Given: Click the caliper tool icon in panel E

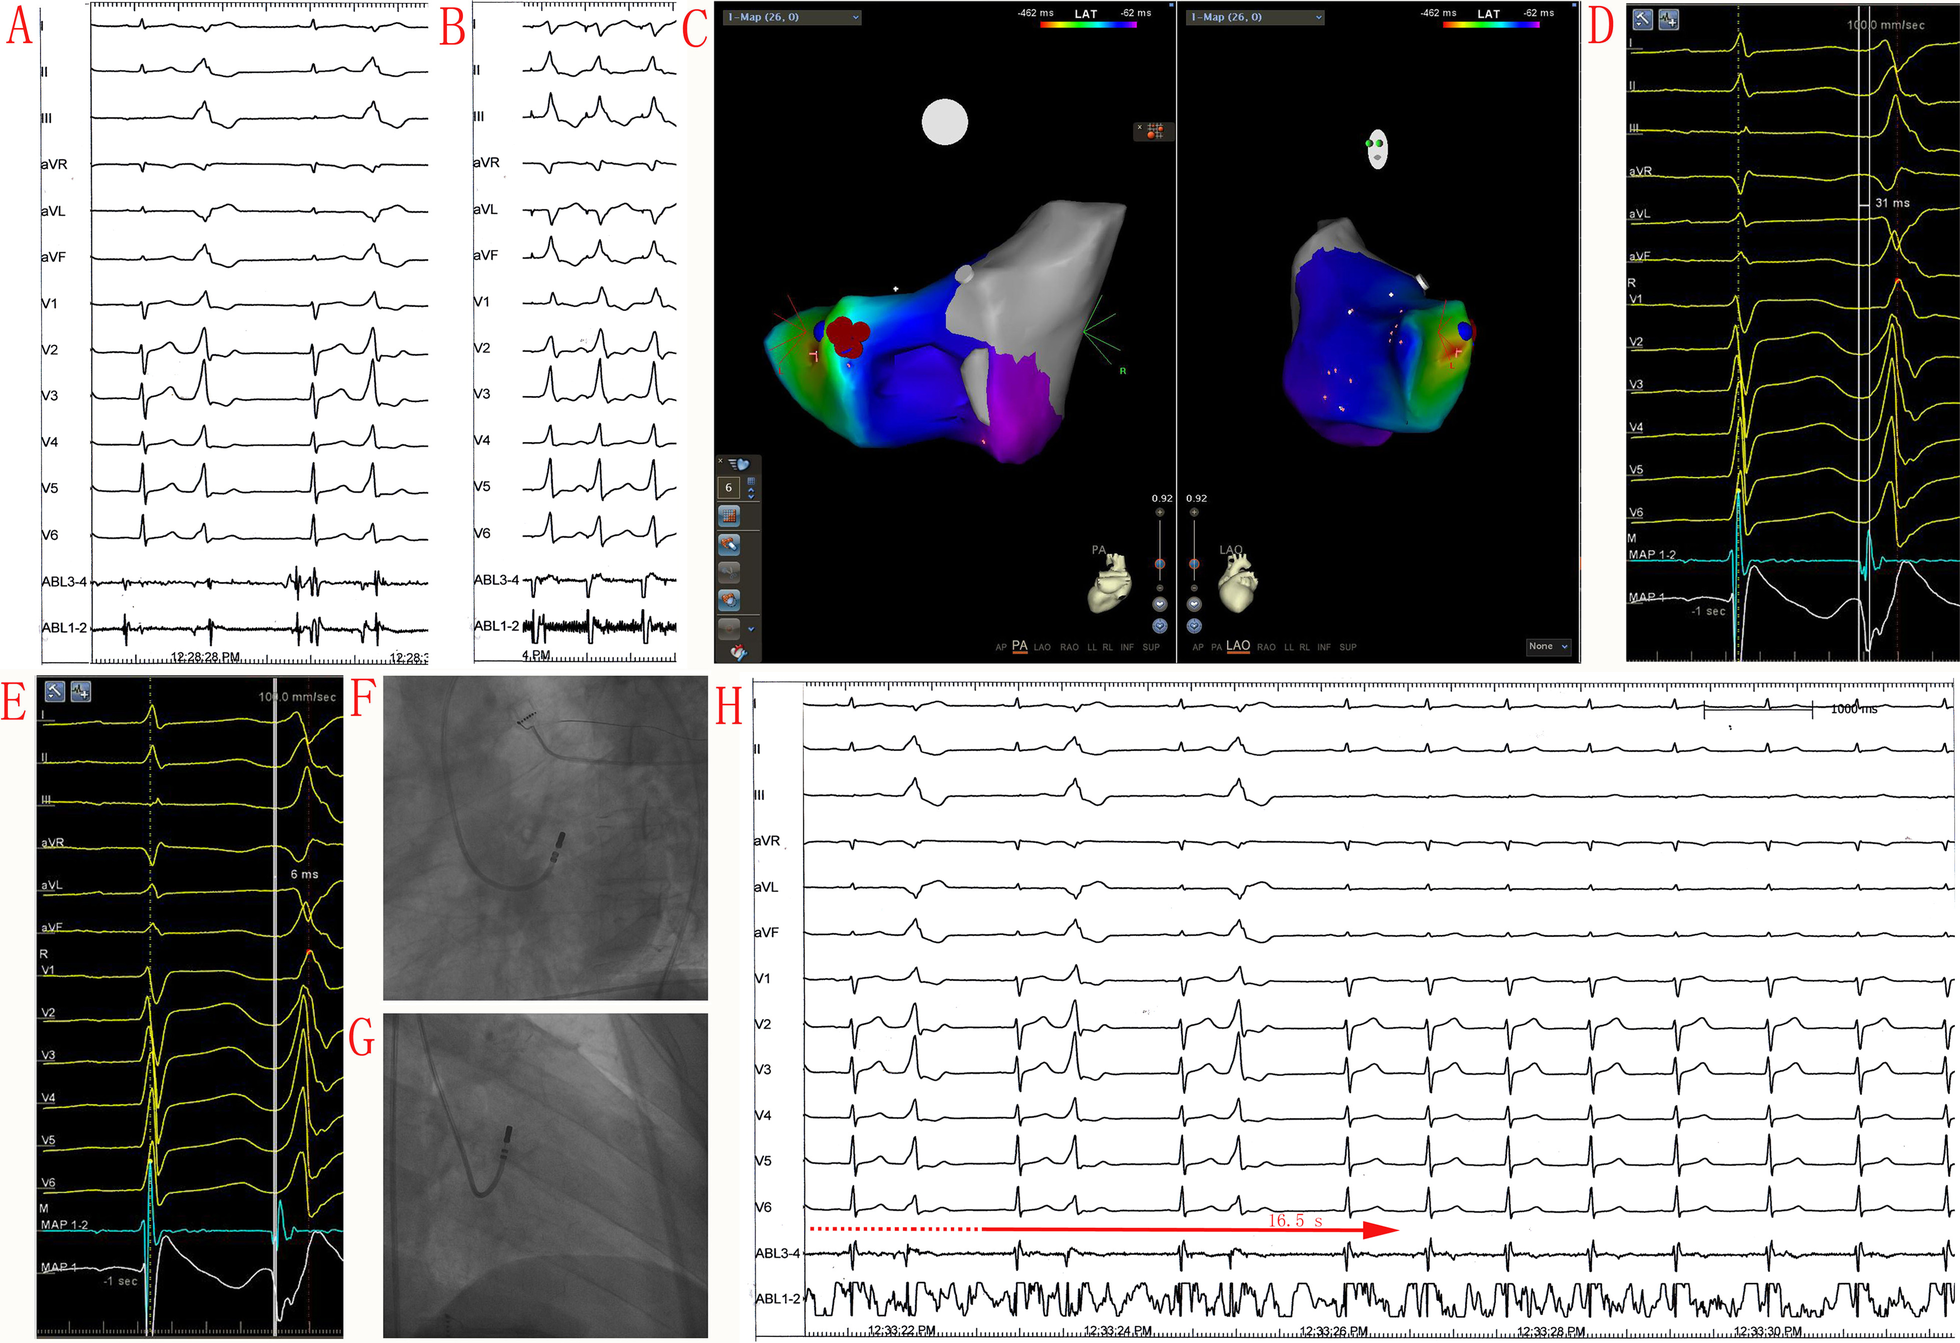Looking at the screenshot, I should click(54, 691).
